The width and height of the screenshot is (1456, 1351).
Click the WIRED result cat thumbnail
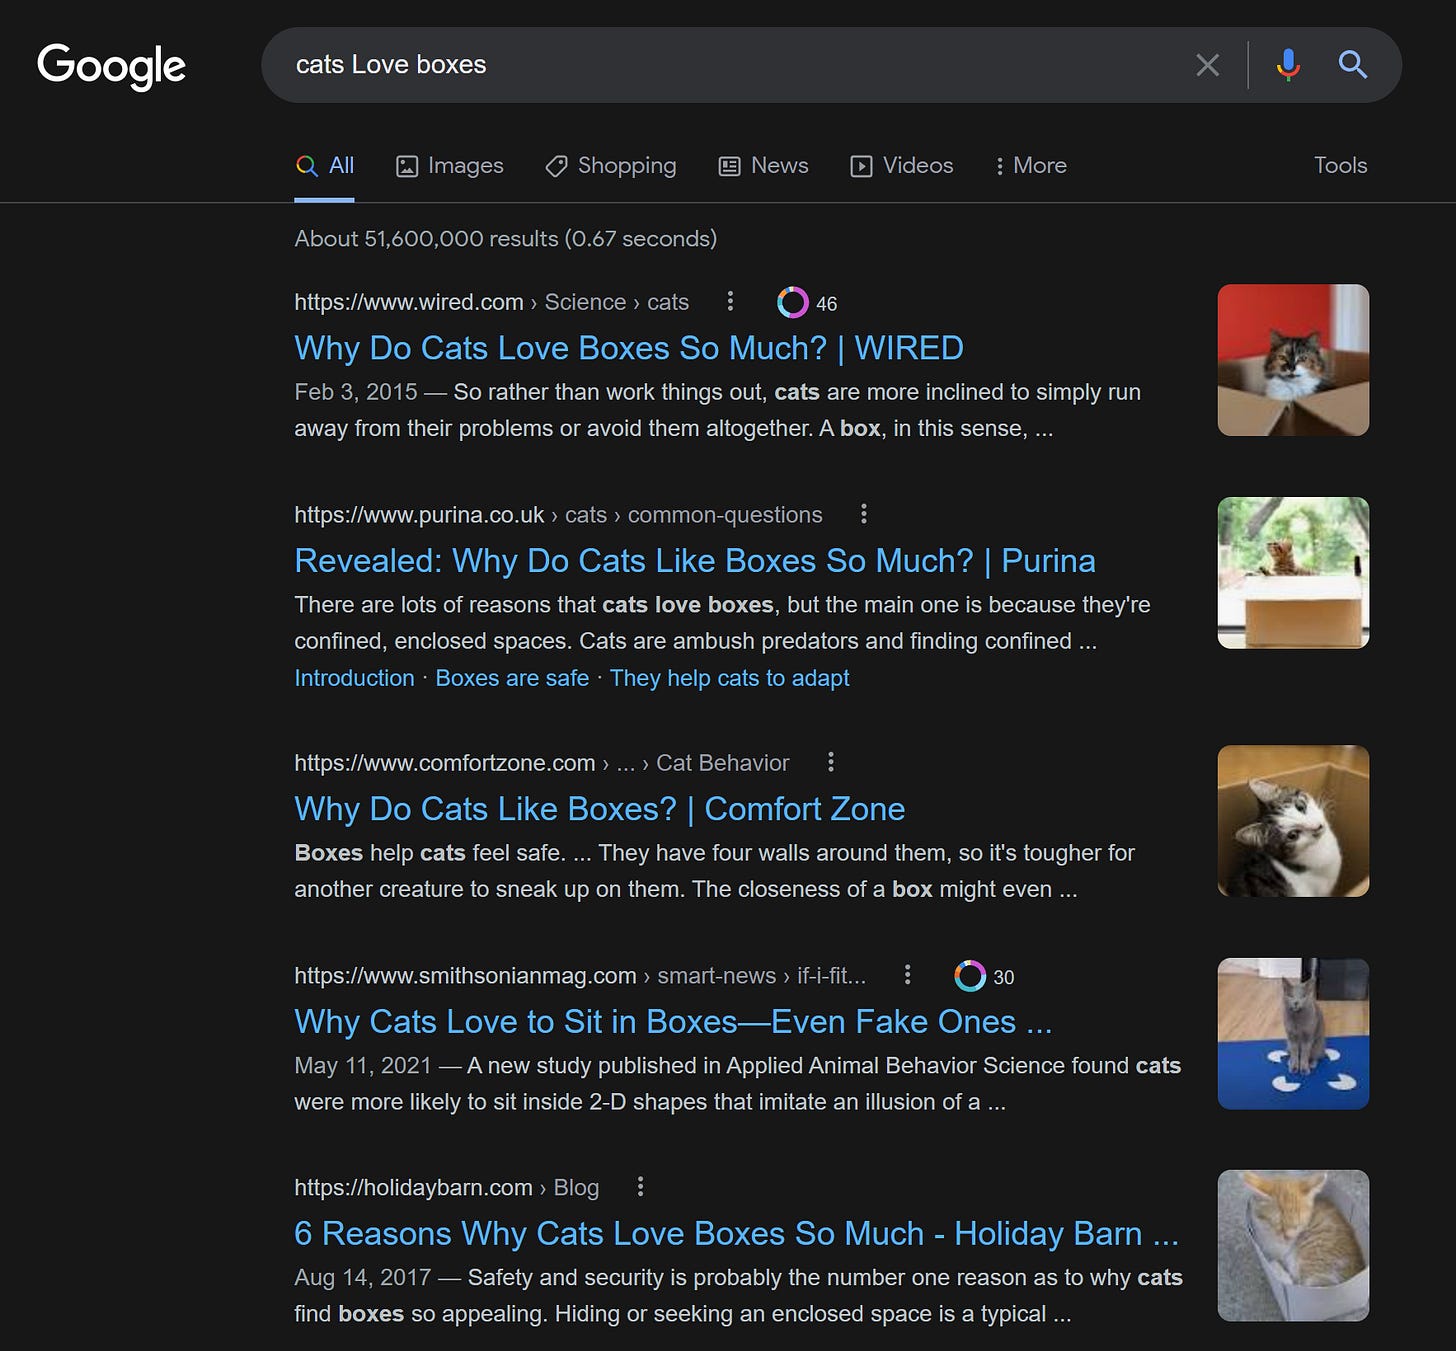click(x=1293, y=360)
